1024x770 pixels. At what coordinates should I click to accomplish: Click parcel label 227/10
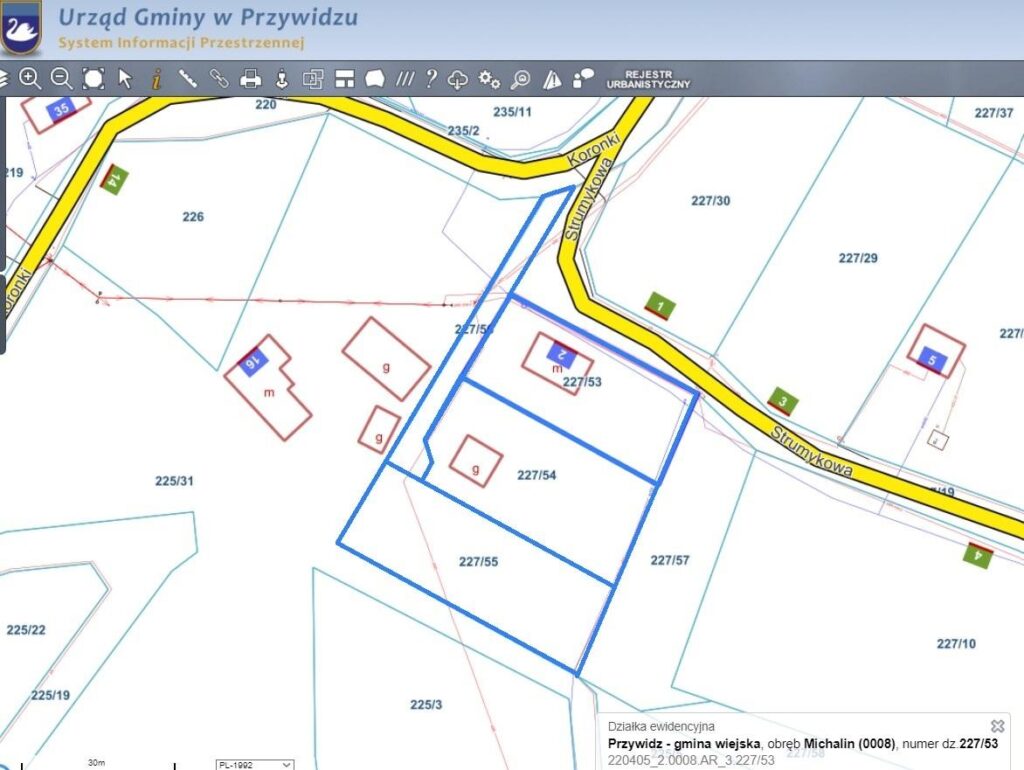(956, 643)
